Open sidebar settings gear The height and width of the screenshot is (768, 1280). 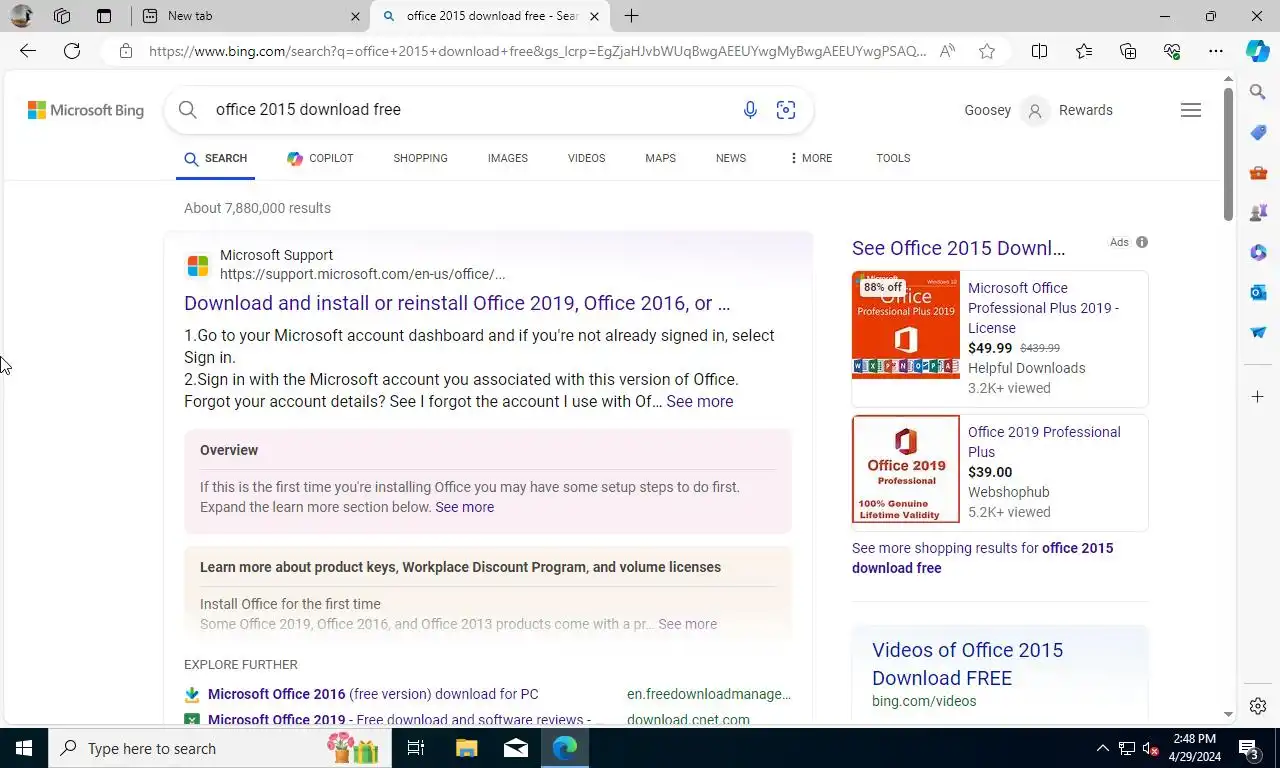(x=1258, y=706)
